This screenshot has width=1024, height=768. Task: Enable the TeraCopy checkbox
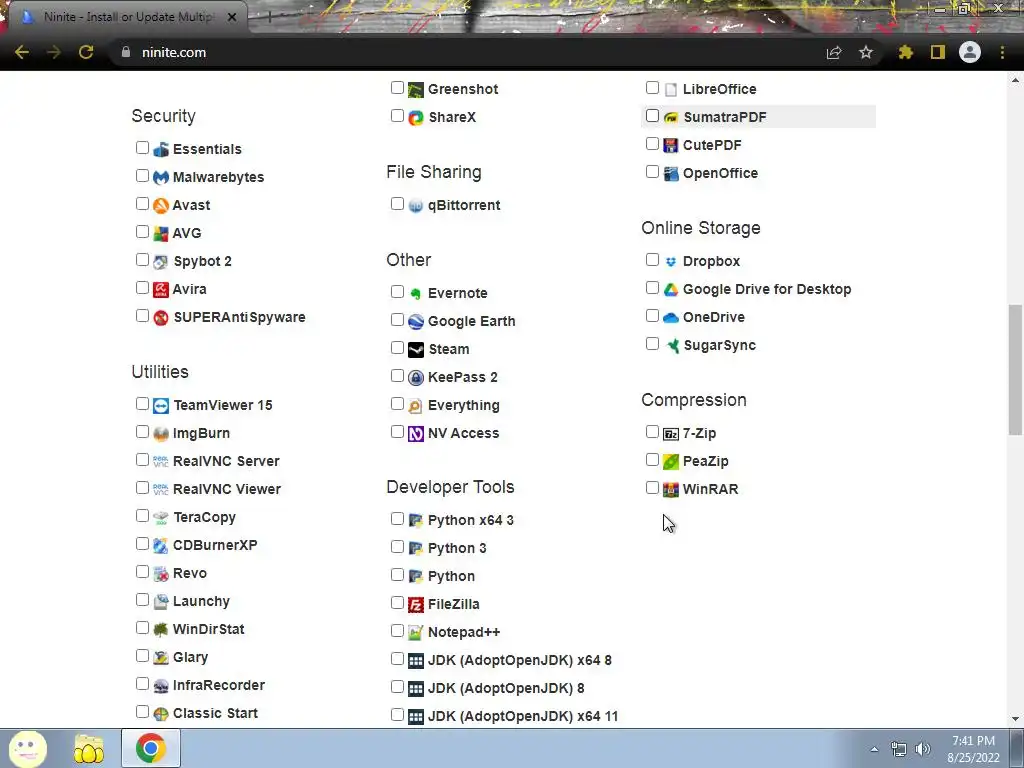point(142,516)
